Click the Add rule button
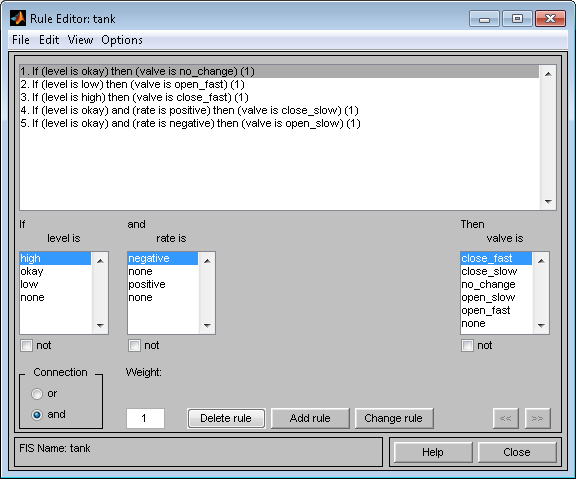 click(310, 418)
